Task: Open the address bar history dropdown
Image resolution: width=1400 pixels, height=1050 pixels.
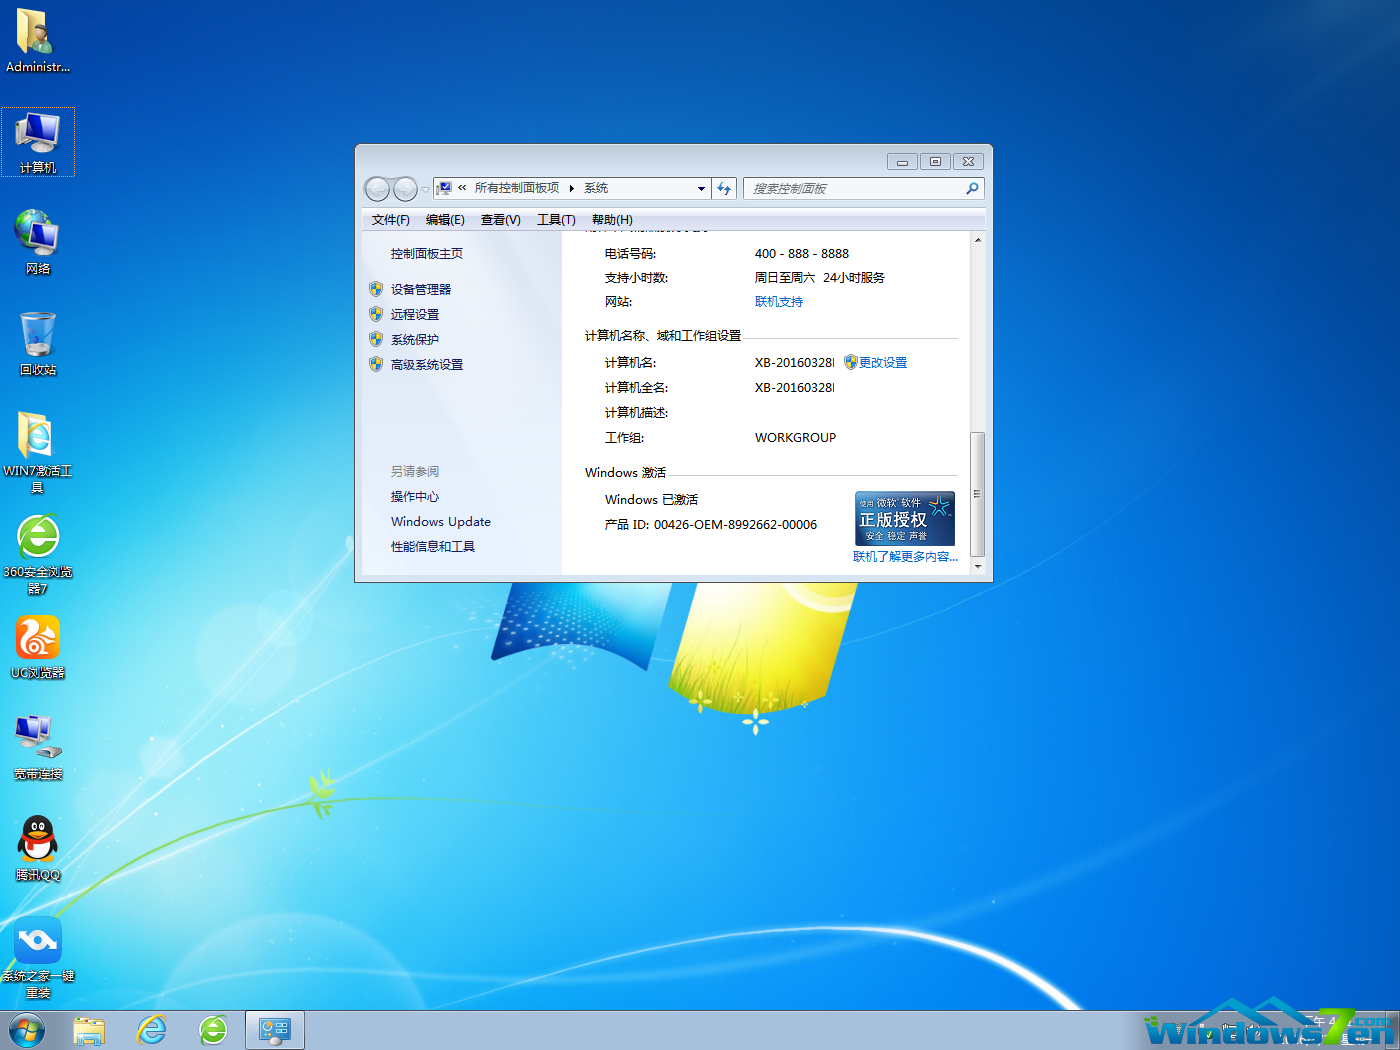Action: click(x=701, y=188)
